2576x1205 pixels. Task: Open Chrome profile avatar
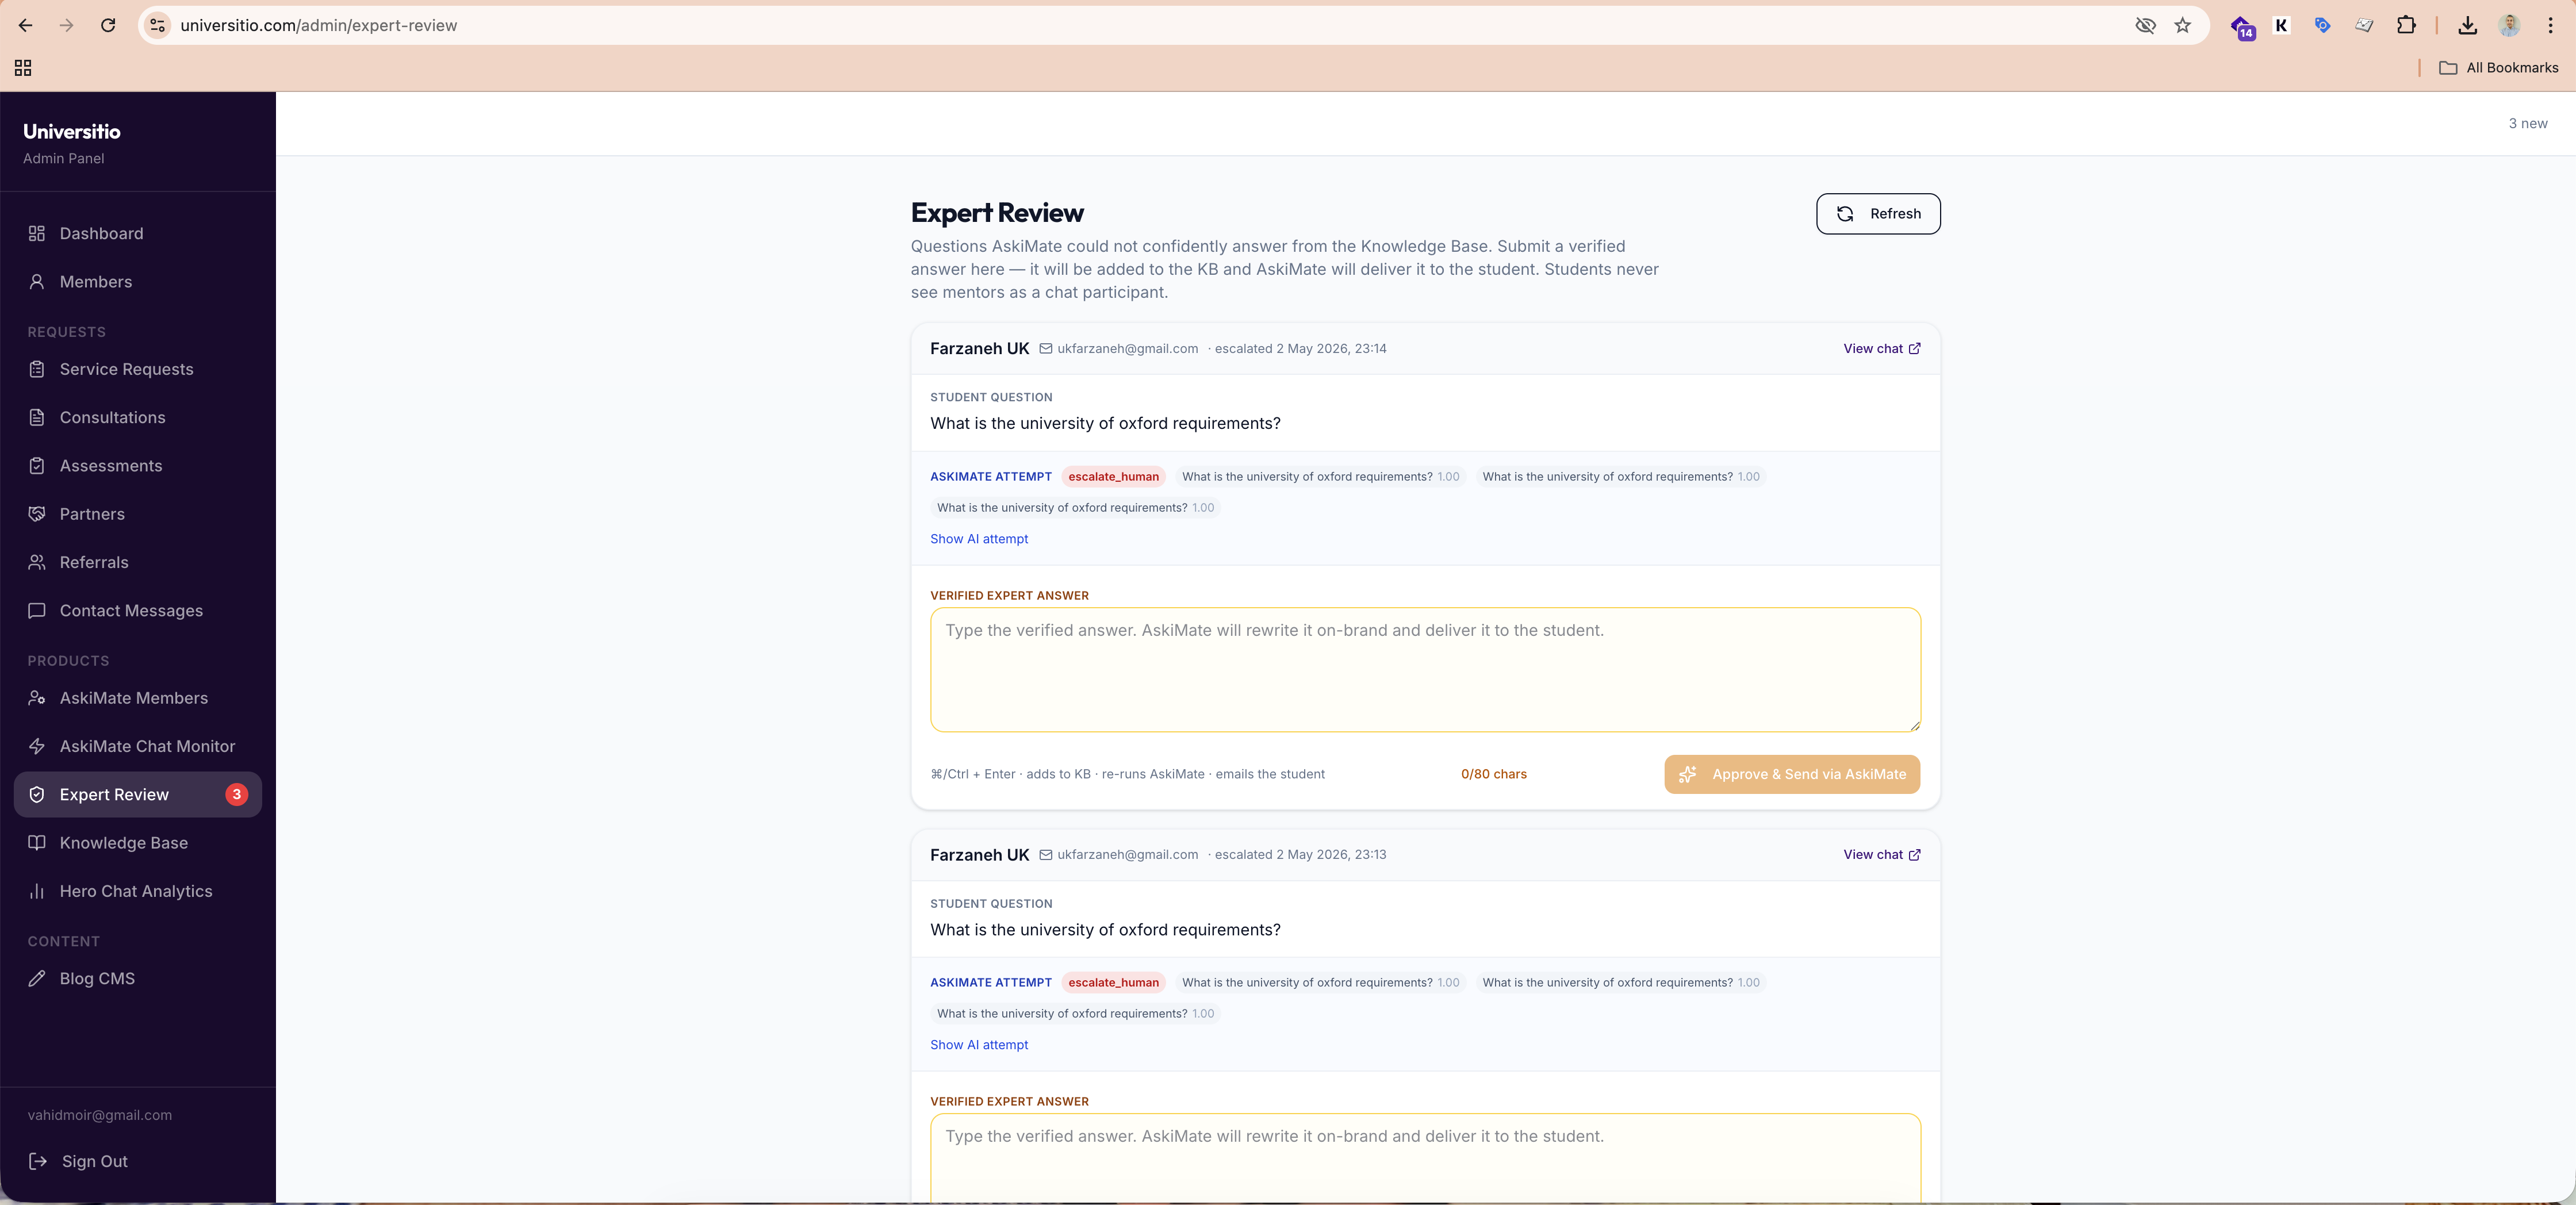[x=2509, y=25]
